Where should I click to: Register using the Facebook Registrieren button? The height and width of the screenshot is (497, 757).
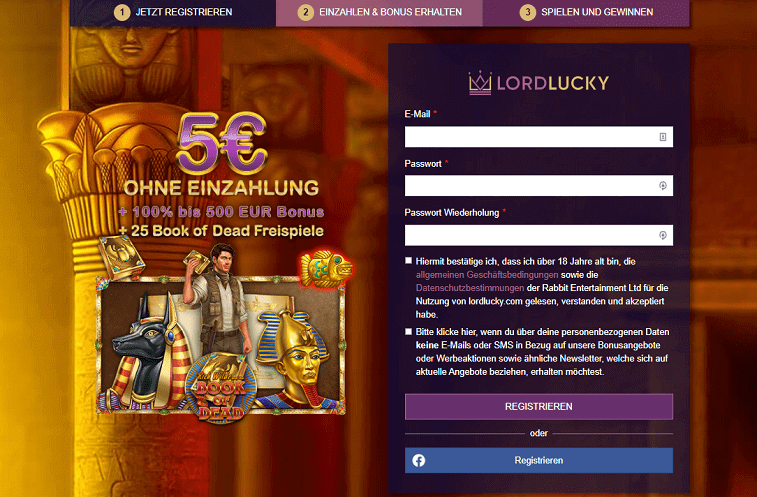pyautogui.click(x=539, y=460)
